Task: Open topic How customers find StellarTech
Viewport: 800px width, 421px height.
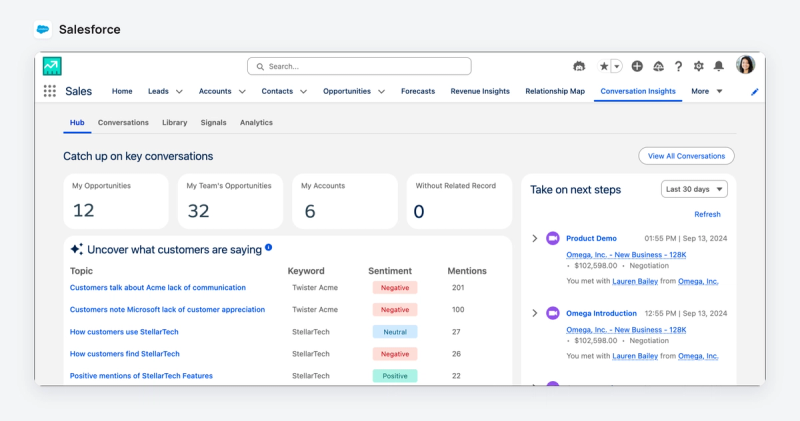Action: pyautogui.click(x=124, y=354)
